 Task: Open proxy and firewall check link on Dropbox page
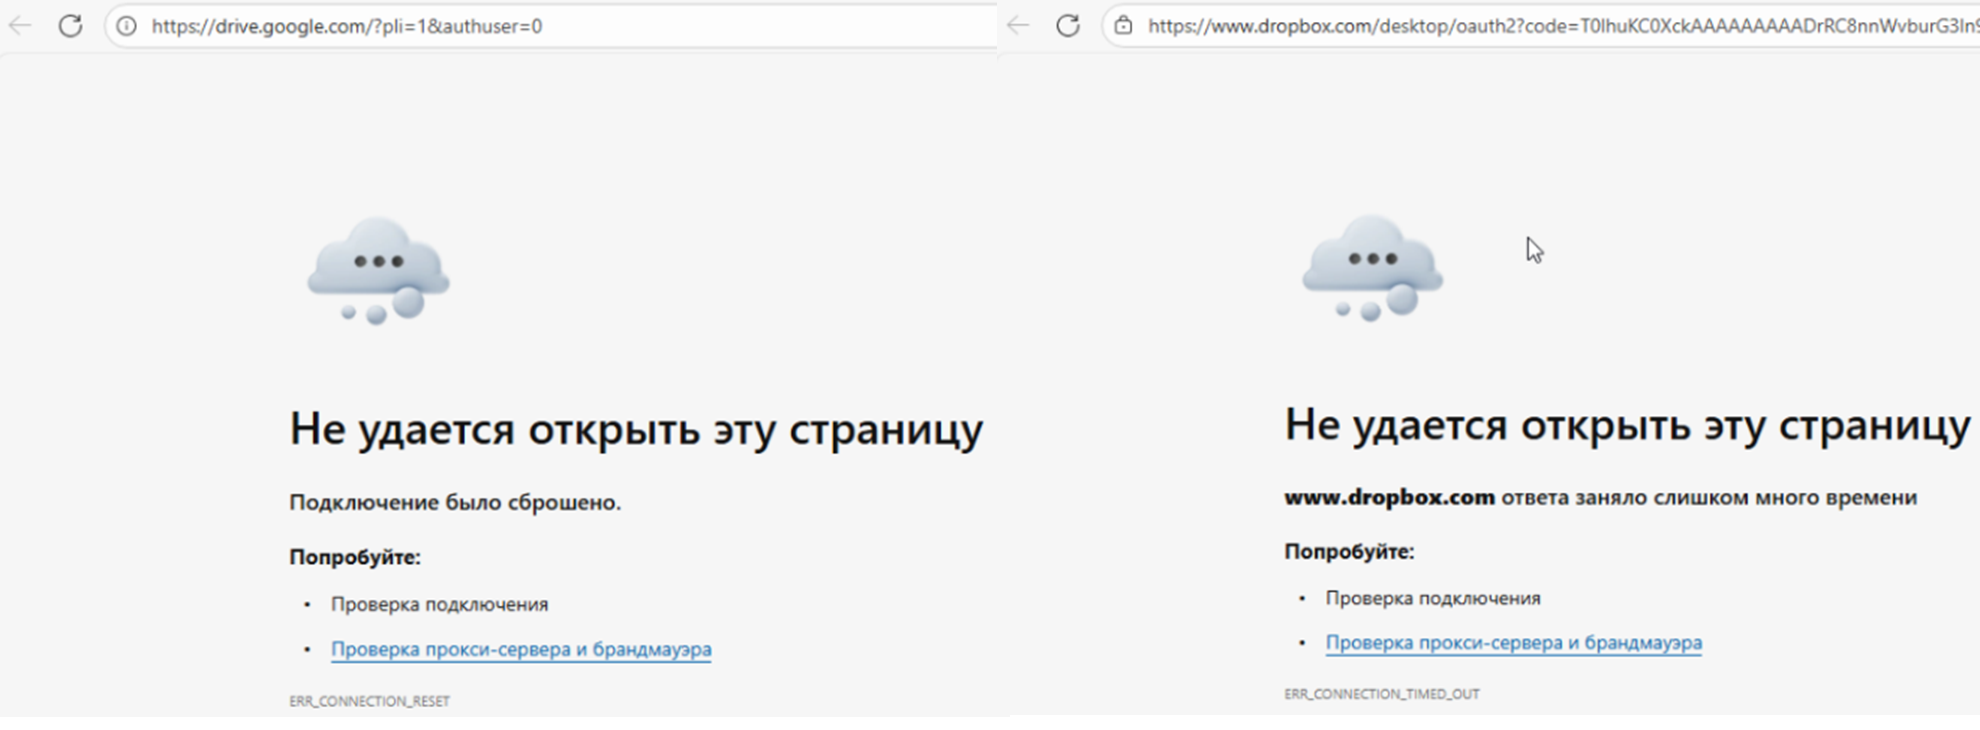pyautogui.click(x=1514, y=643)
